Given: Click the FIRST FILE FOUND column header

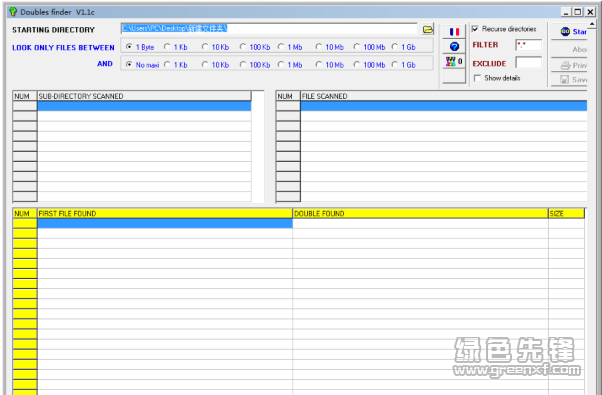Looking at the screenshot, I should pyautogui.click(x=165, y=214).
